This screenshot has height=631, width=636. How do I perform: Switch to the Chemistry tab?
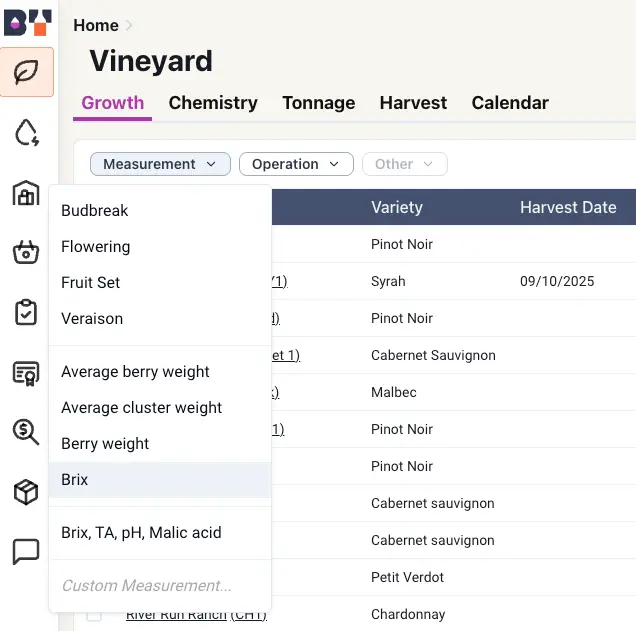coord(213,103)
